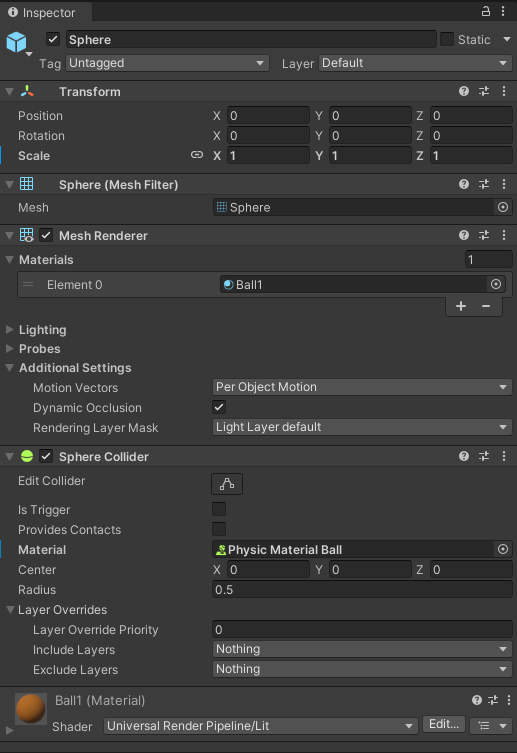The width and height of the screenshot is (517, 753).
Task: Click the Position X field
Action: click(x=268, y=116)
